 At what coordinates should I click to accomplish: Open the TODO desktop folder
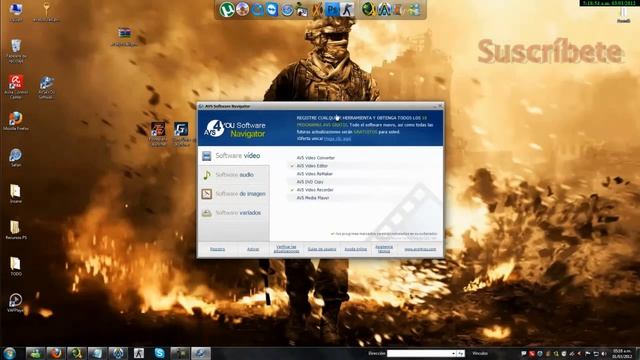[16, 267]
